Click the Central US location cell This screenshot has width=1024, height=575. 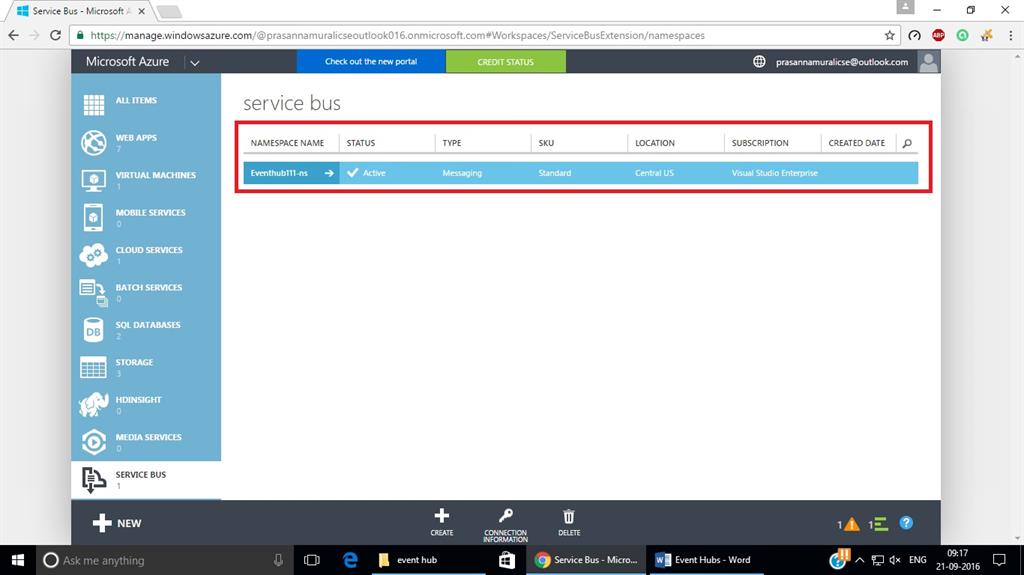(x=654, y=173)
